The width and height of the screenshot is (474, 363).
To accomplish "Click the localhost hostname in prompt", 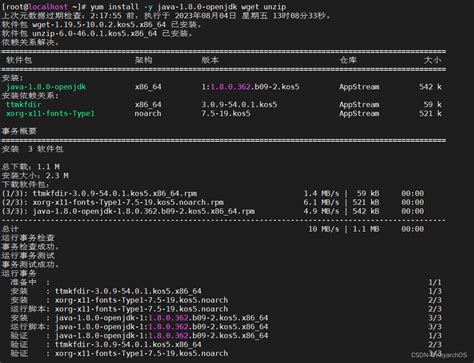I will tap(48, 7).
